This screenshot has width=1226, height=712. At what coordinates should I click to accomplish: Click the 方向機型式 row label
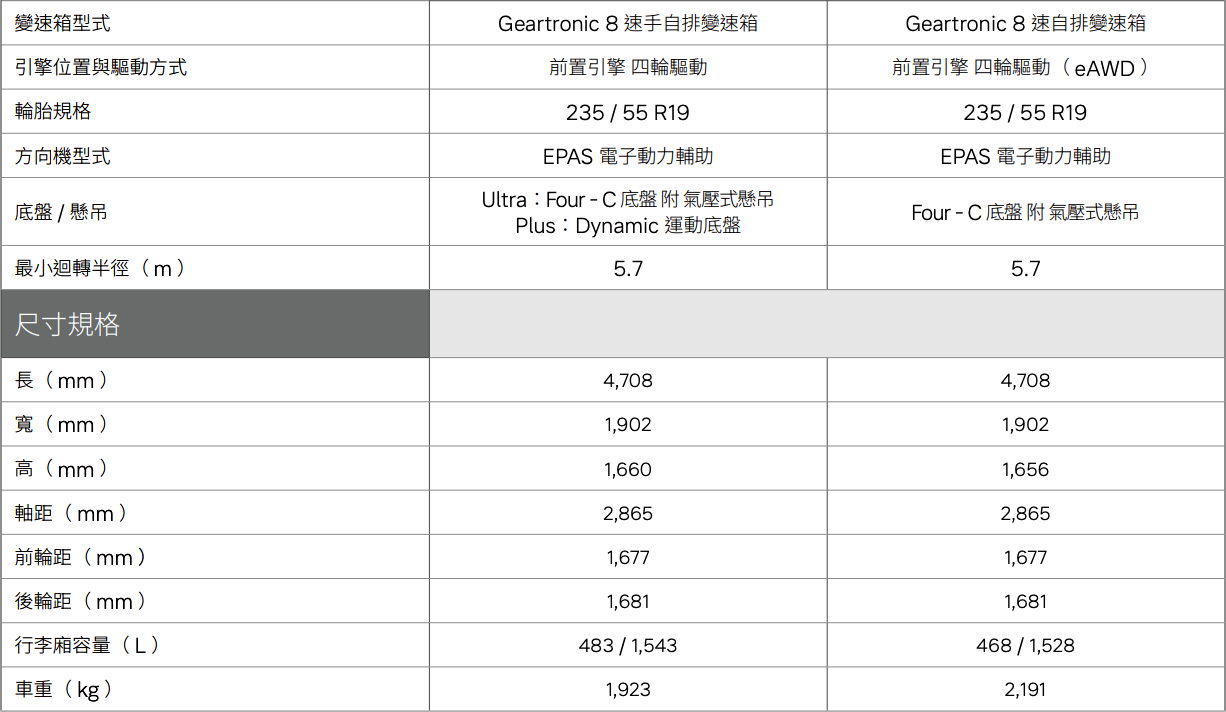pyautogui.click(x=63, y=156)
